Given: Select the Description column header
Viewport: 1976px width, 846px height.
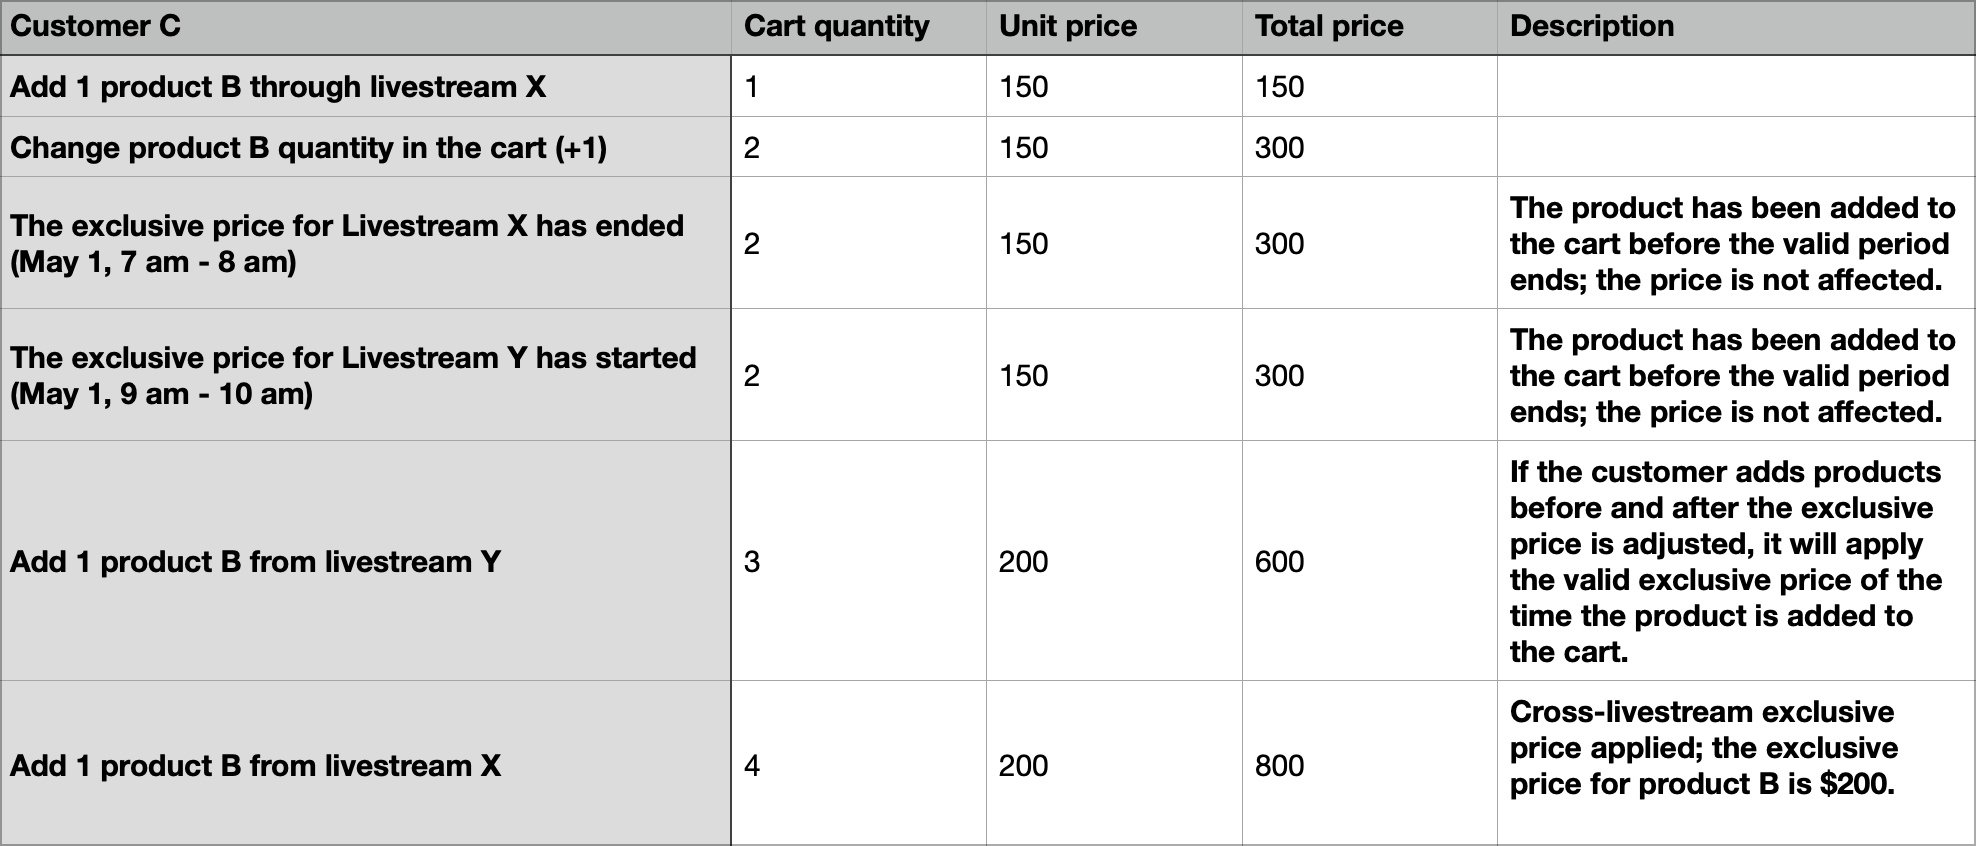Looking at the screenshot, I should [1736, 27].
